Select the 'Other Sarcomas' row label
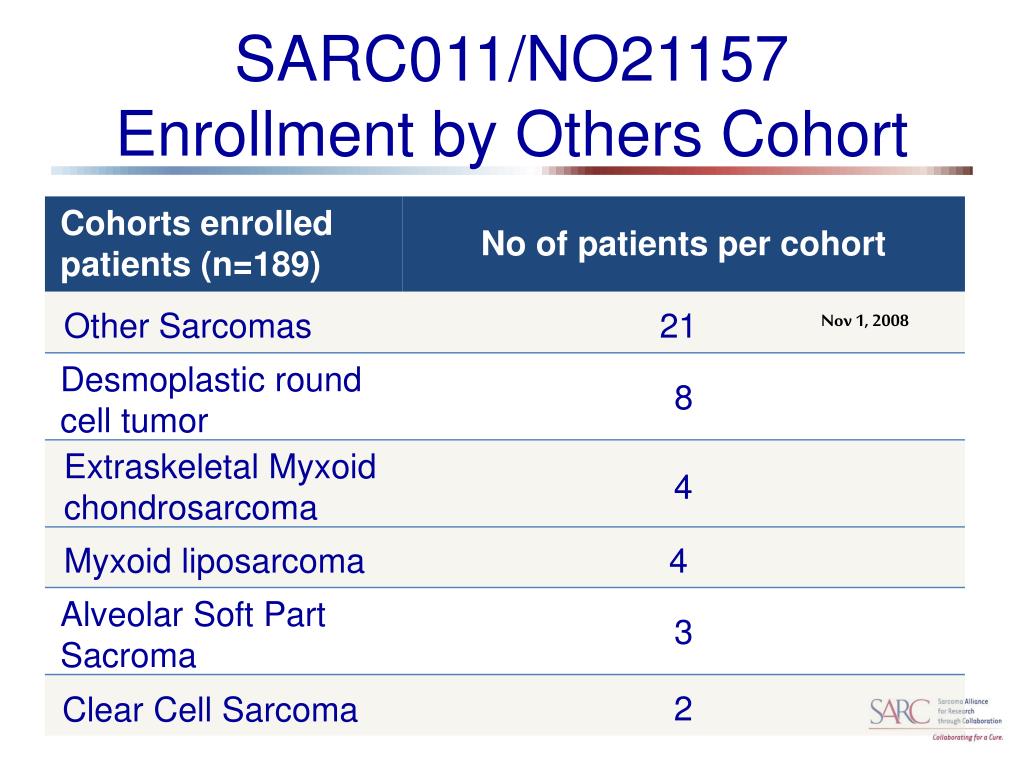 (187, 326)
